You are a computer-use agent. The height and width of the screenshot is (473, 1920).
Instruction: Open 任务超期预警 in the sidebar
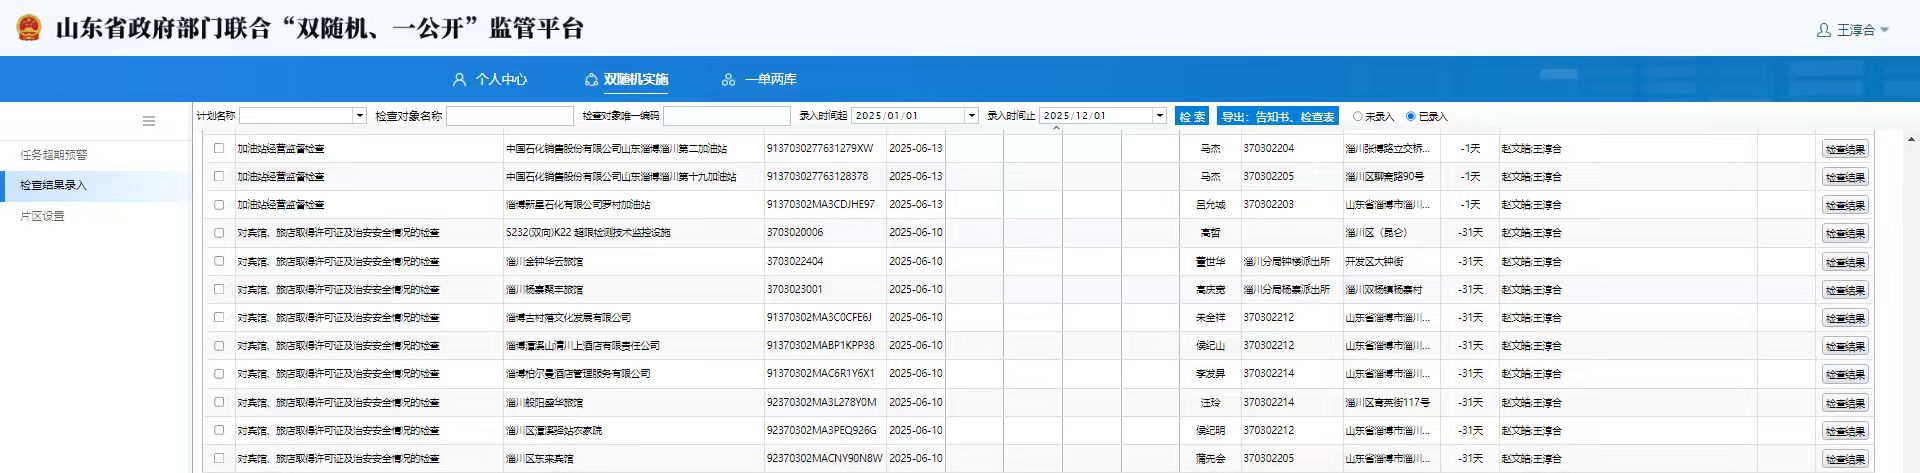coord(54,155)
